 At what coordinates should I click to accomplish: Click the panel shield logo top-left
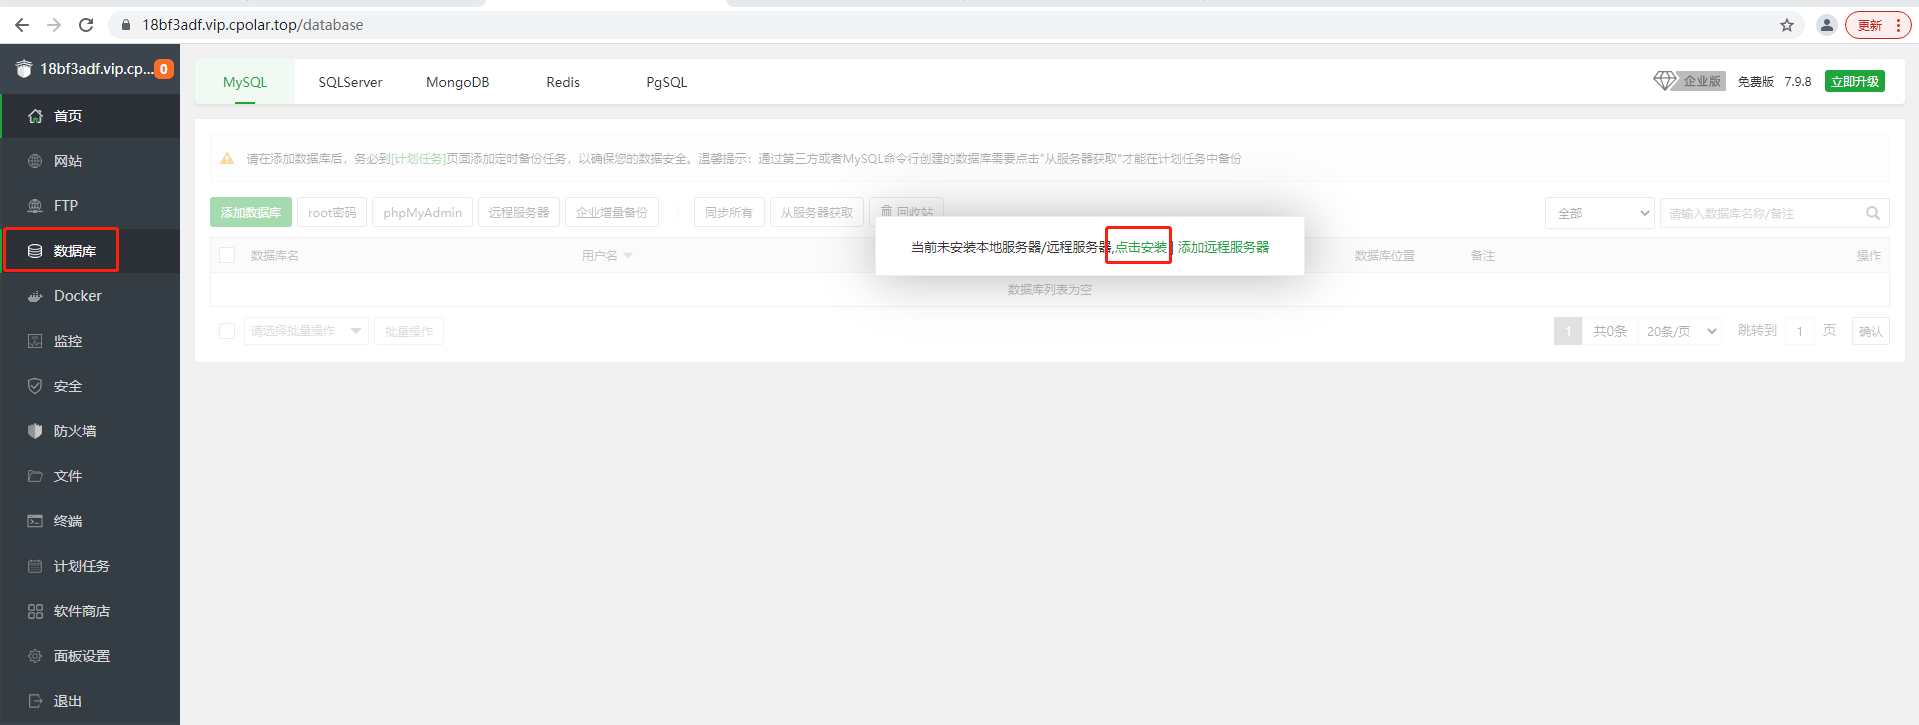pyautogui.click(x=24, y=69)
